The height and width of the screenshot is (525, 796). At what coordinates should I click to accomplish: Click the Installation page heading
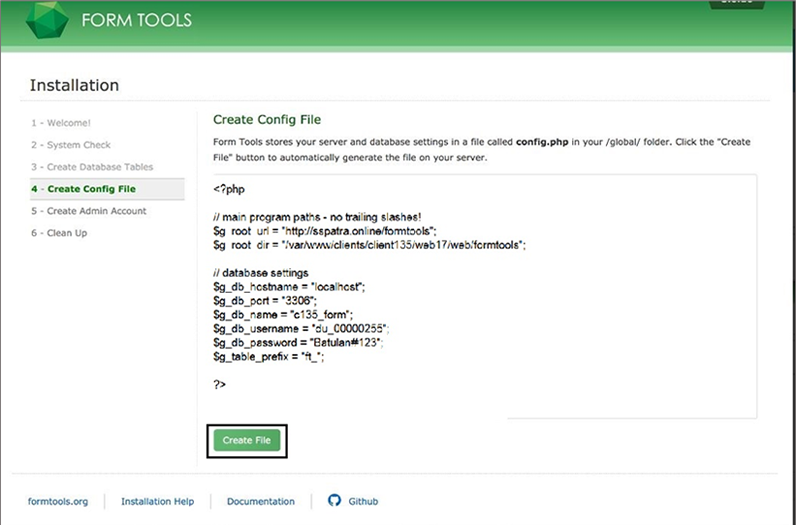(74, 85)
